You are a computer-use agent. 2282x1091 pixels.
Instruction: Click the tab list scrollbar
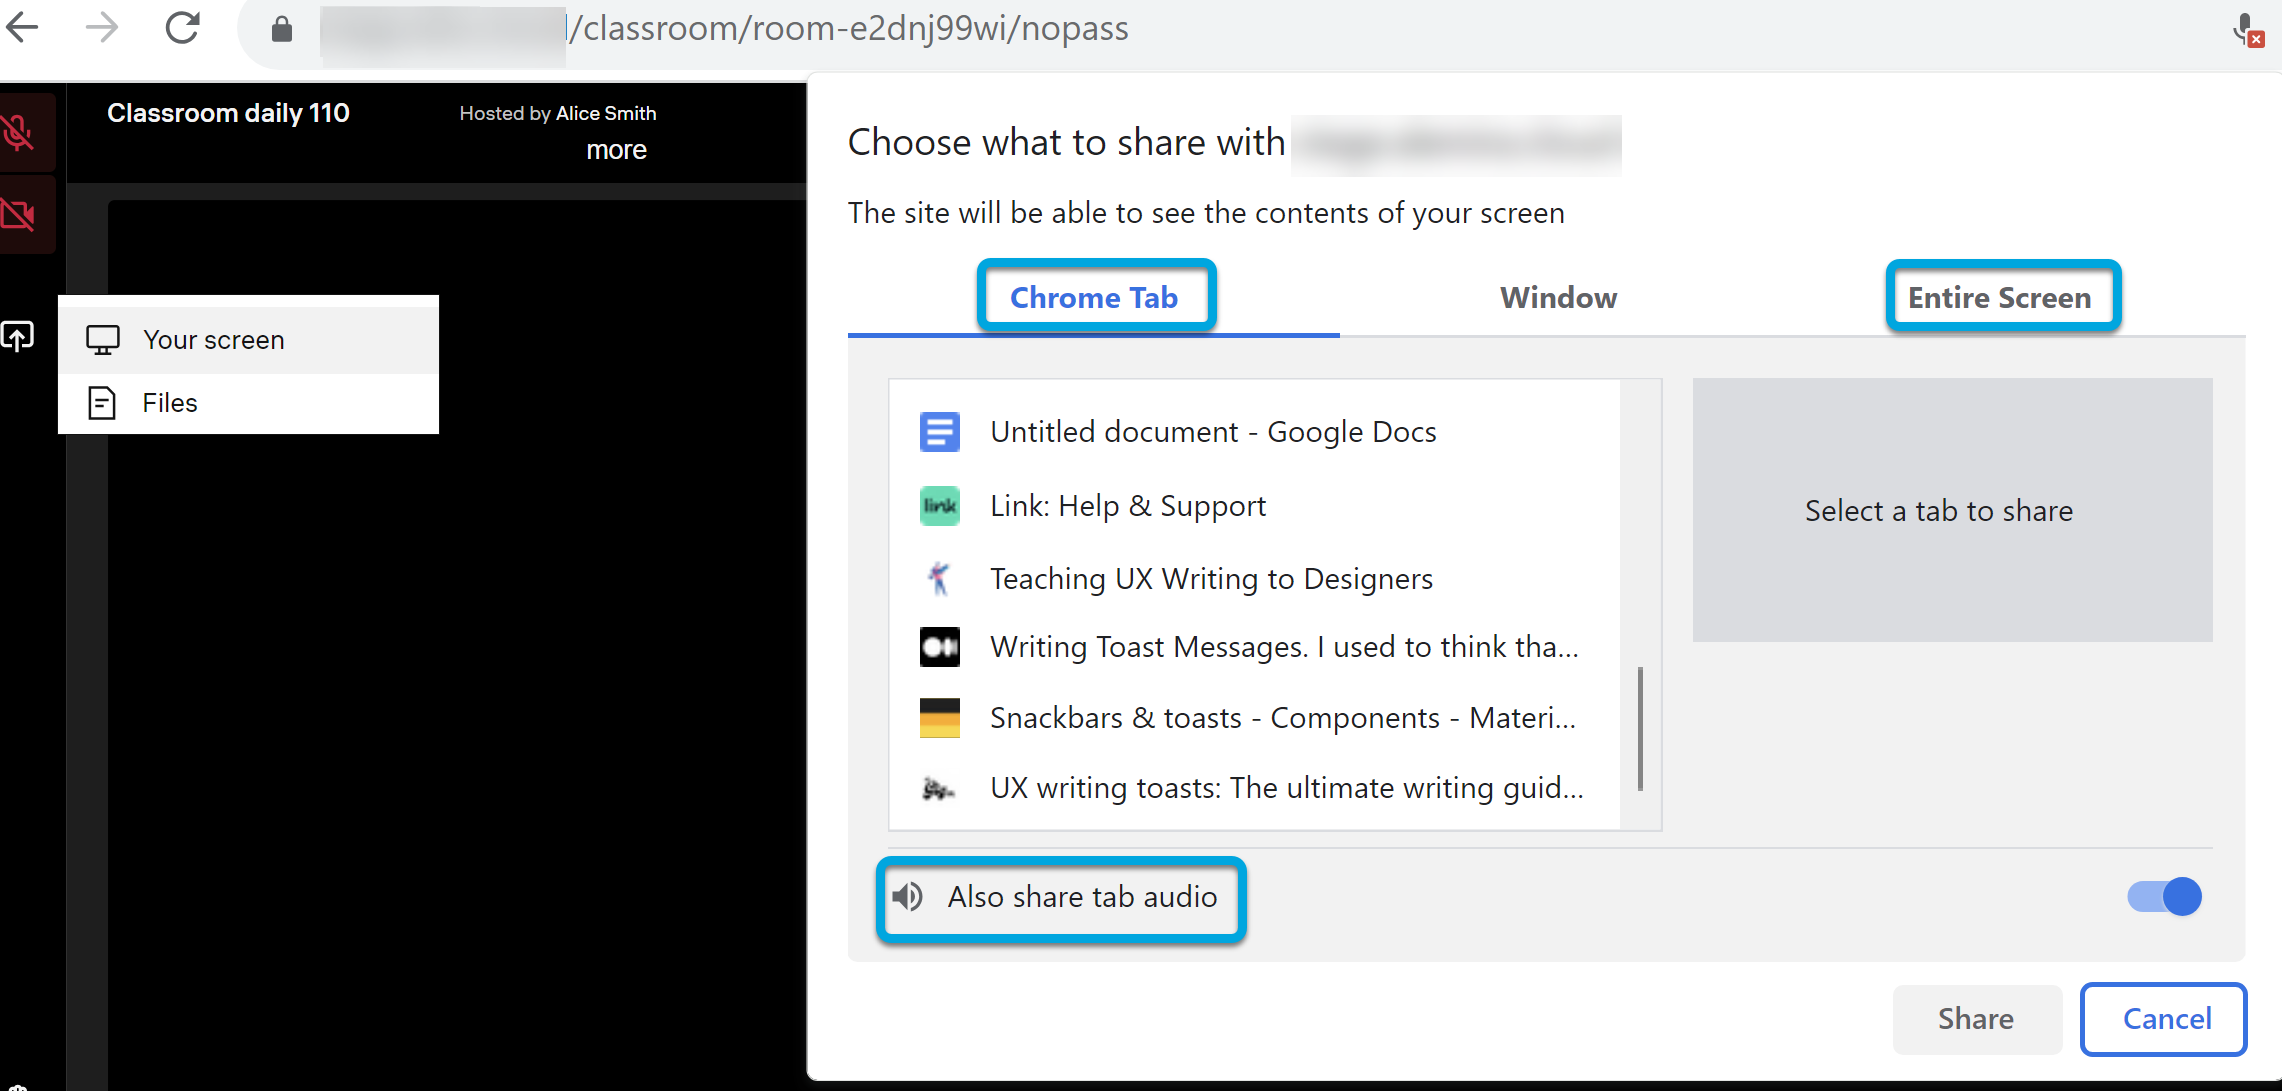(1640, 728)
